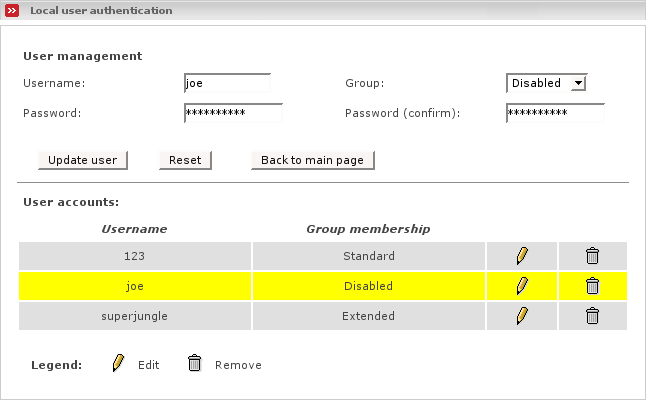Click the 123 username cell
This screenshot has width=646, height=400.
pyautogui.click(x=135, y=256)
